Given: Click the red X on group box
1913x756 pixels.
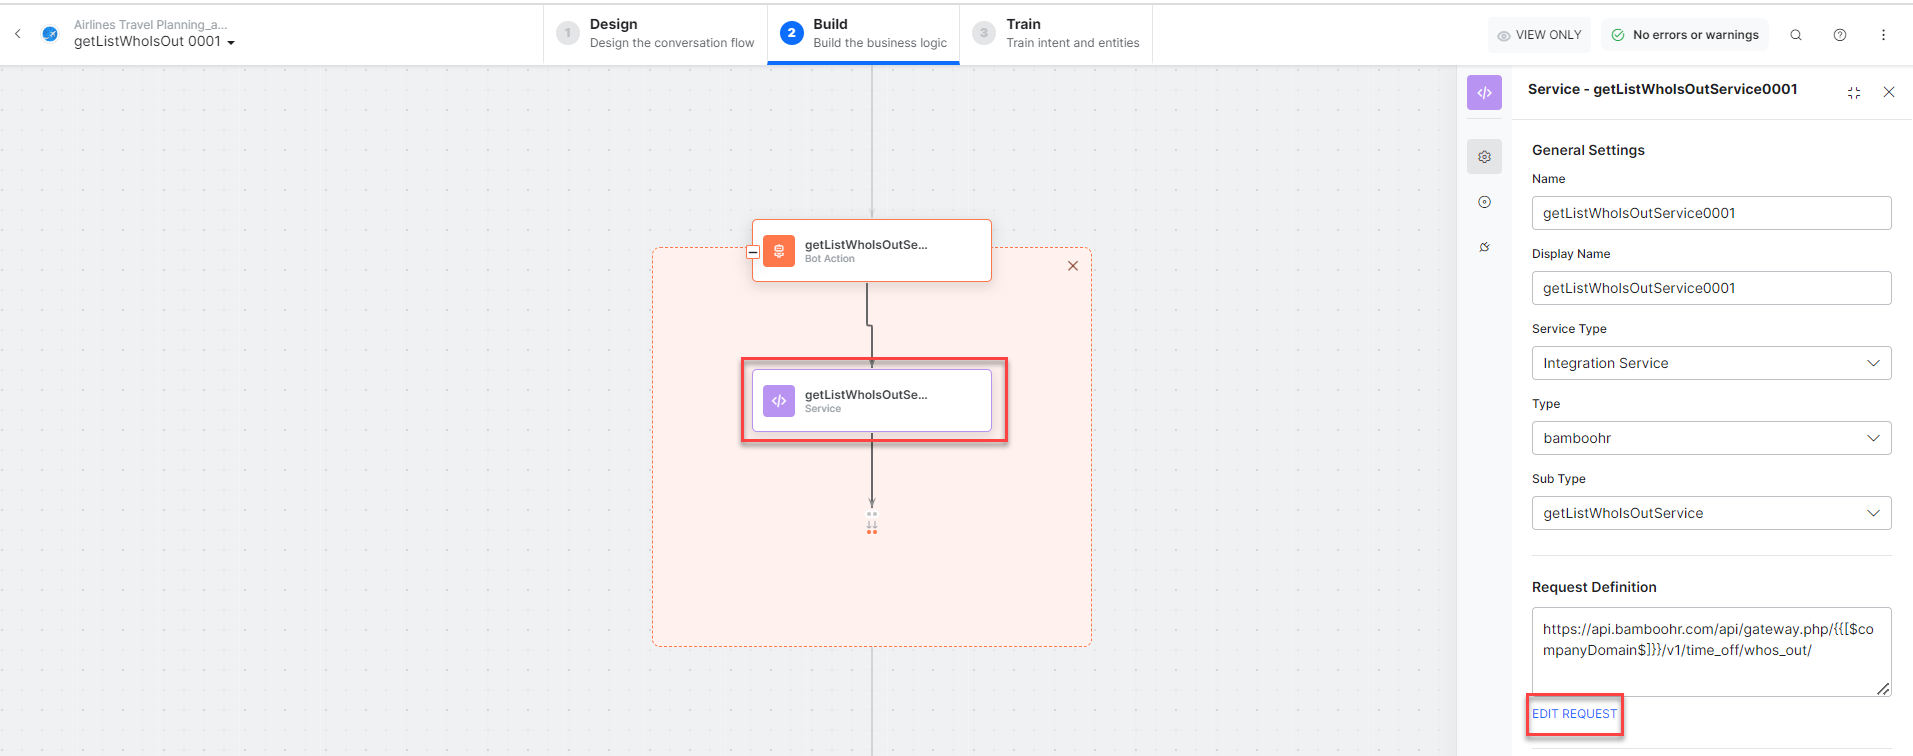Looking at the screenshot, I should (1073, 266).
